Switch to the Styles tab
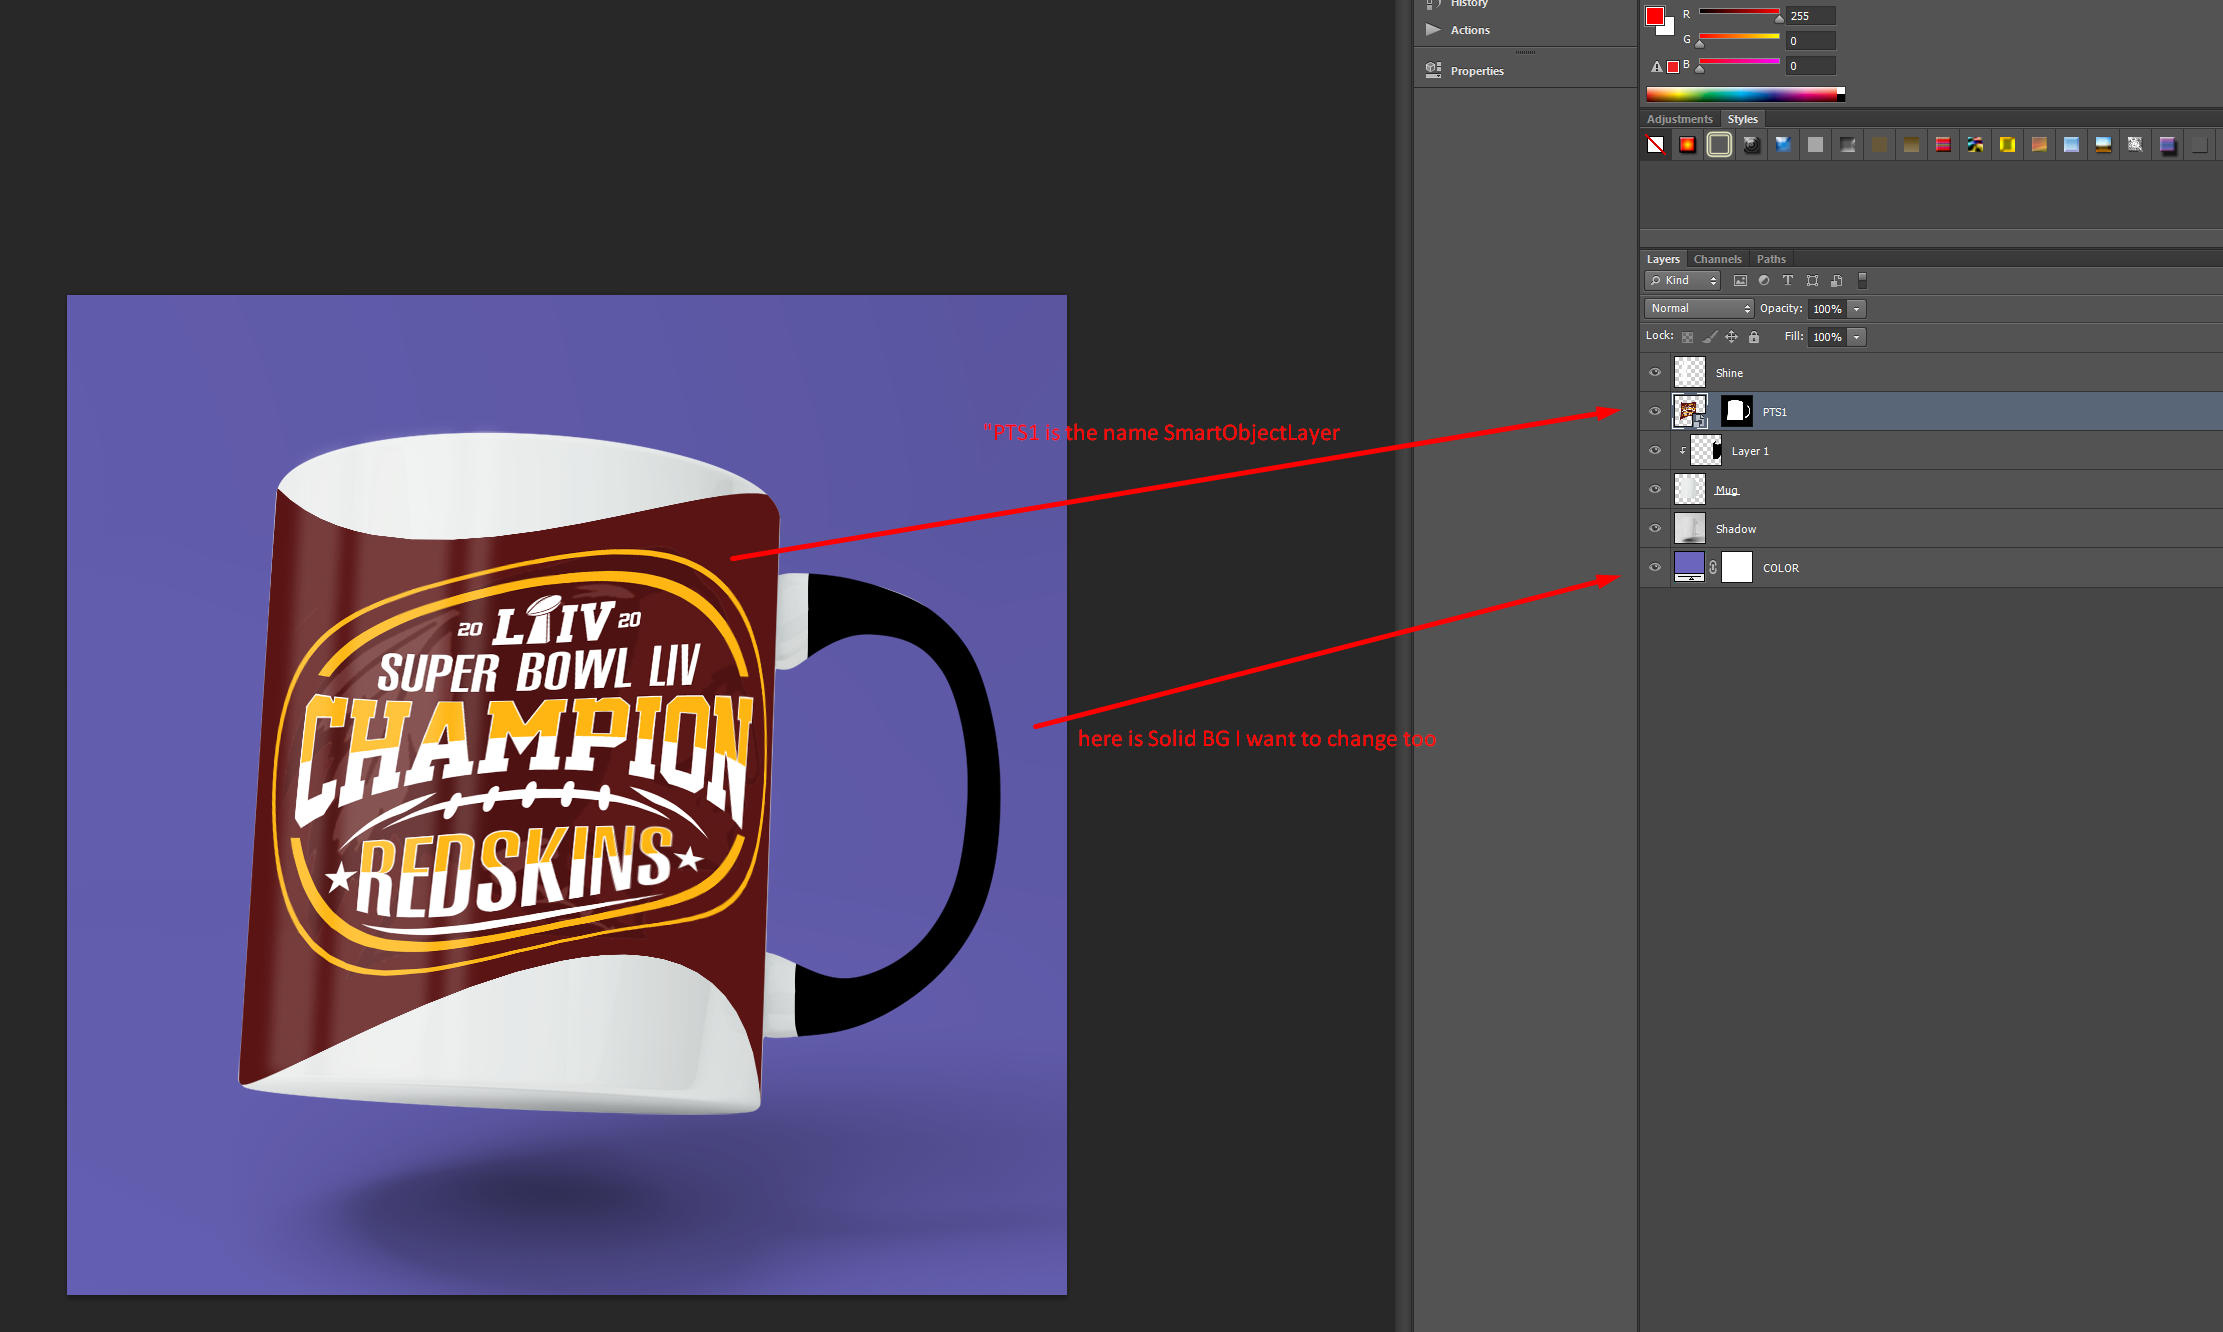The width and height of the screenshot is (2223, 1332). point(1743,119)
